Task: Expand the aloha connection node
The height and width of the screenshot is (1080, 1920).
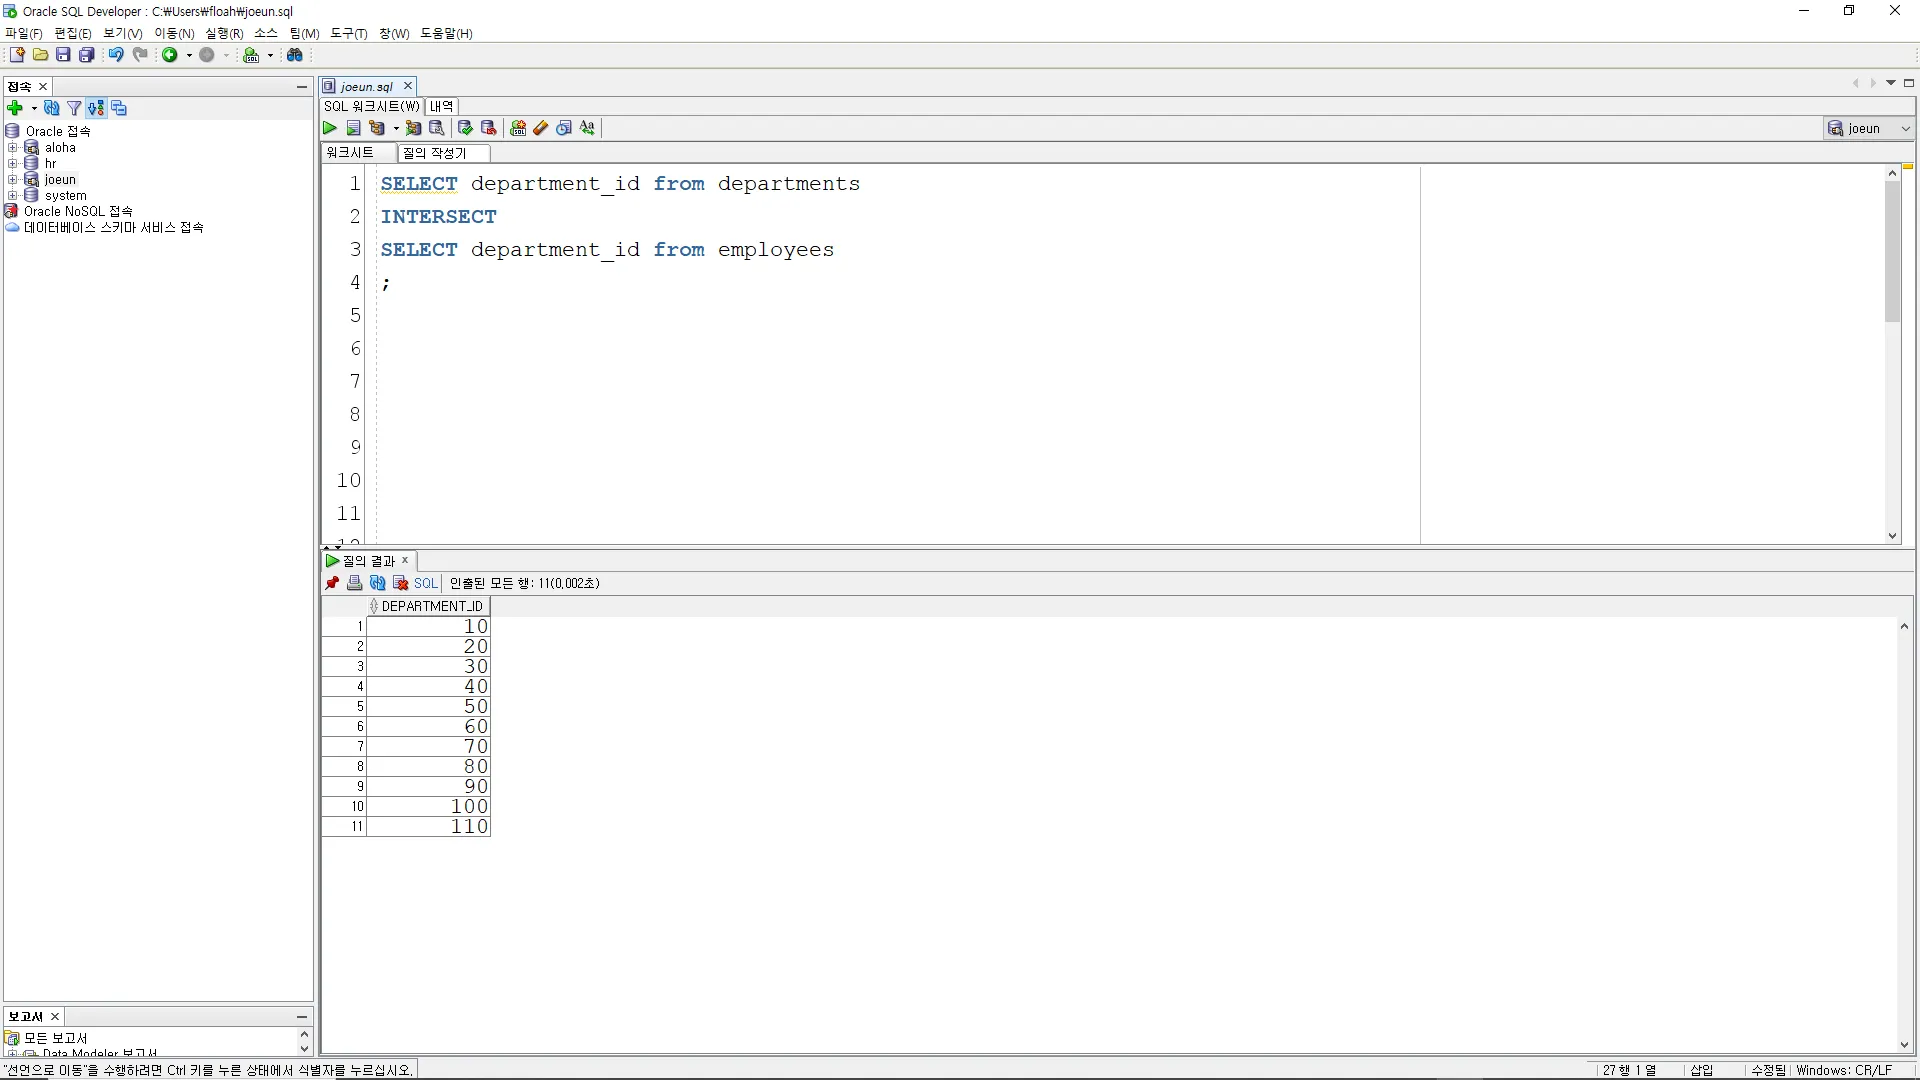Action: click(x=13, y=148)
